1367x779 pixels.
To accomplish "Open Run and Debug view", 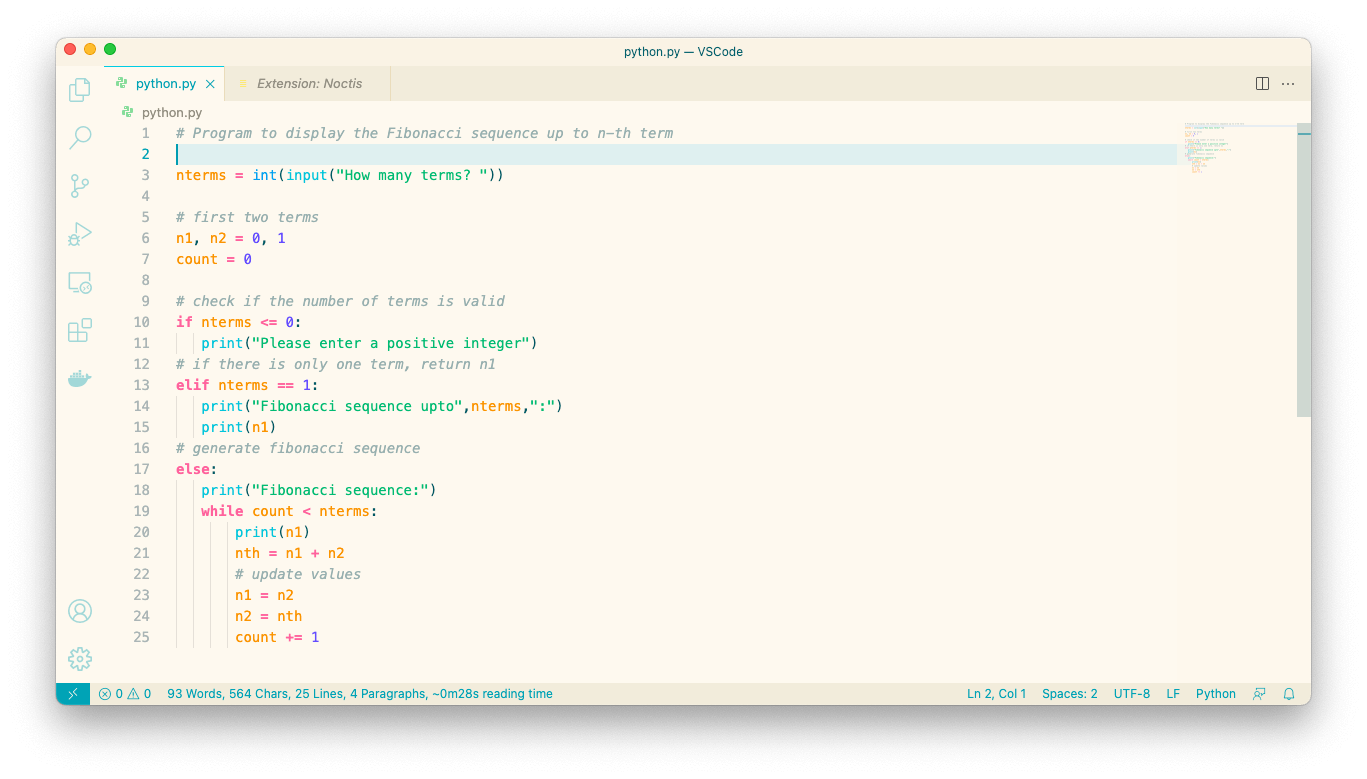I will pos(80,234).
